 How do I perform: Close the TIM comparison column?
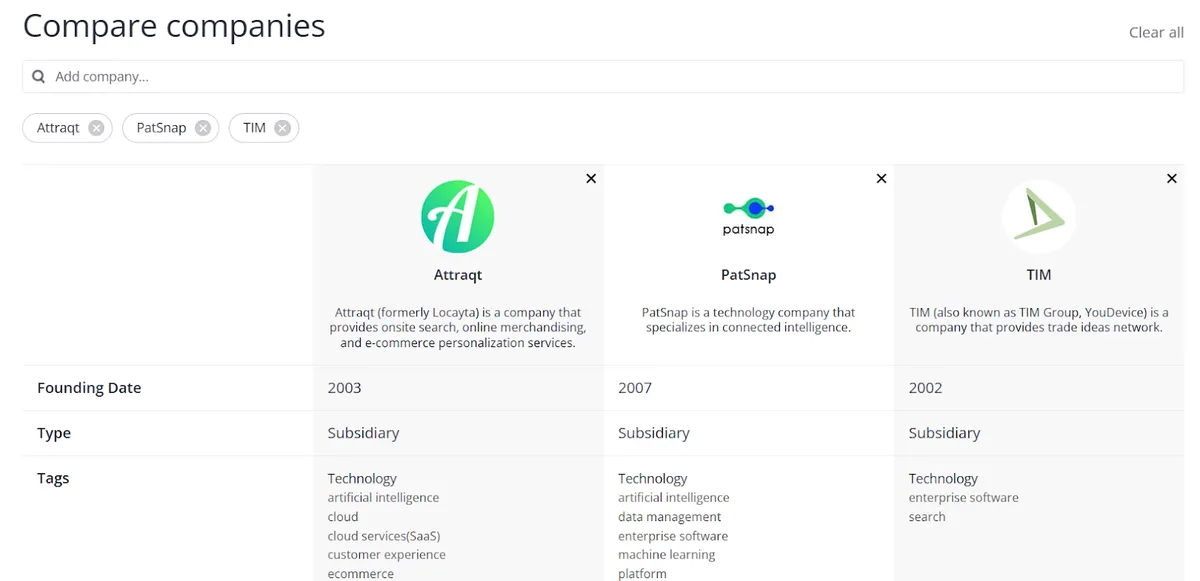click(x=1172, y=178)
